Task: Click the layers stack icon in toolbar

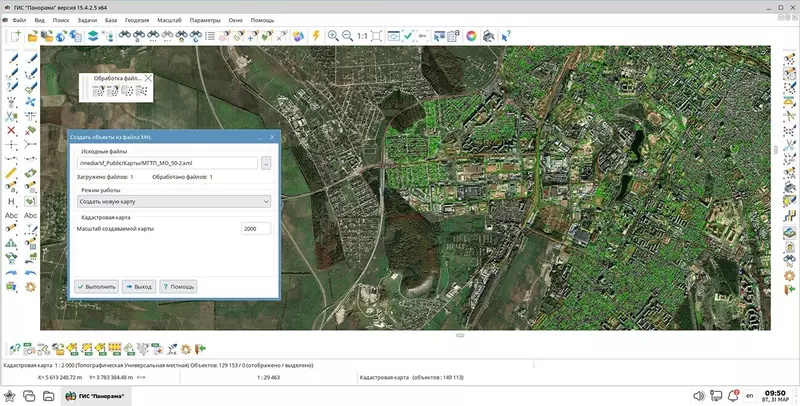Action: click(x=93, y=36)
